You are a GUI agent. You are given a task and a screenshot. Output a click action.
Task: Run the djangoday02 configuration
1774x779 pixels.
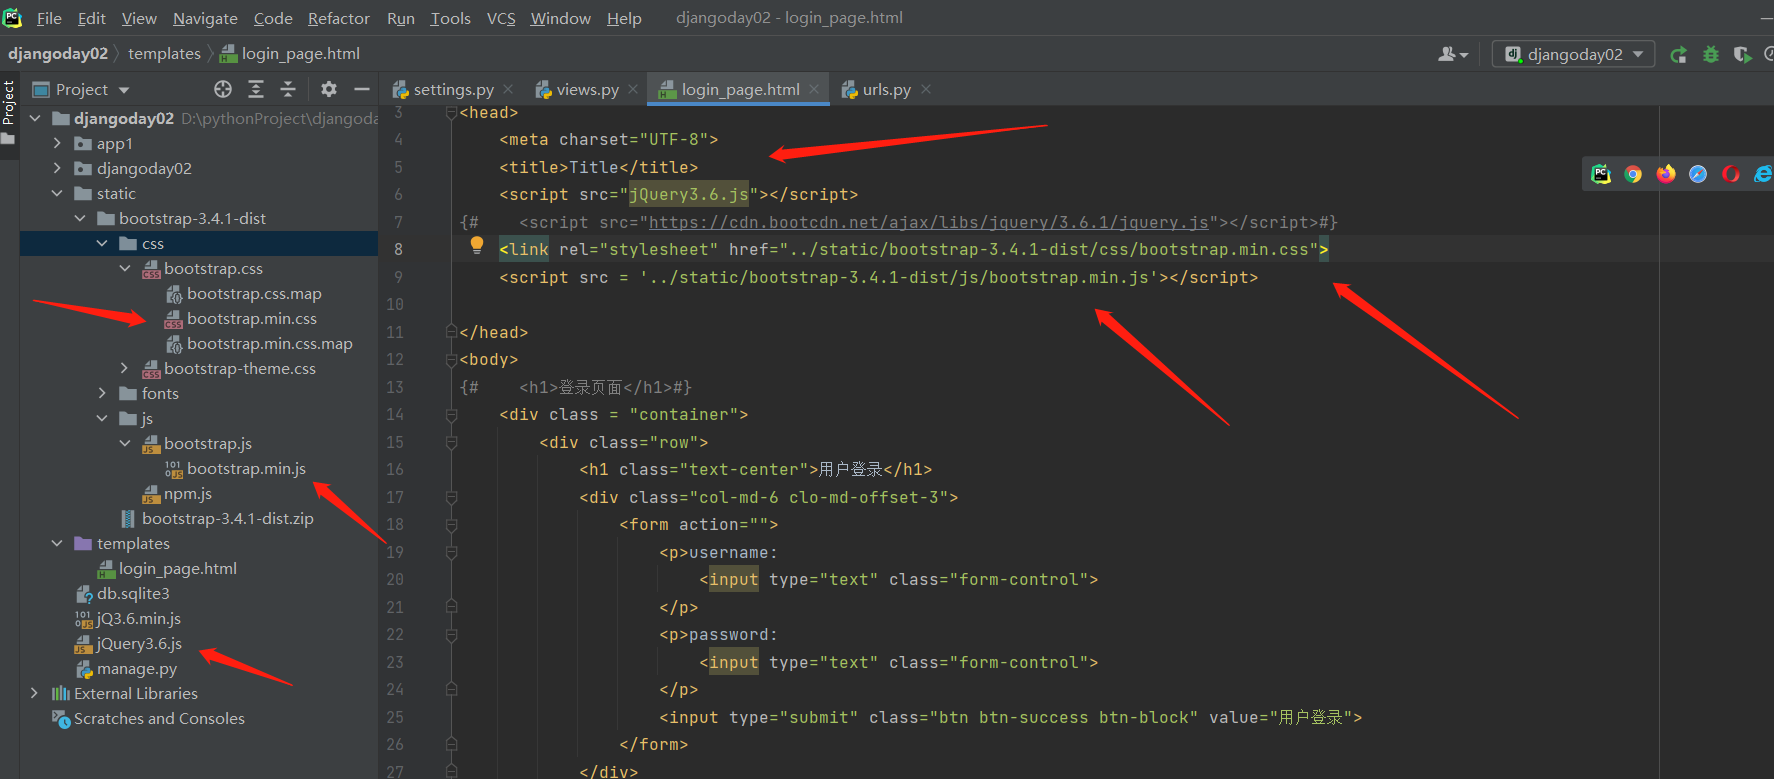coord(1679,54)
